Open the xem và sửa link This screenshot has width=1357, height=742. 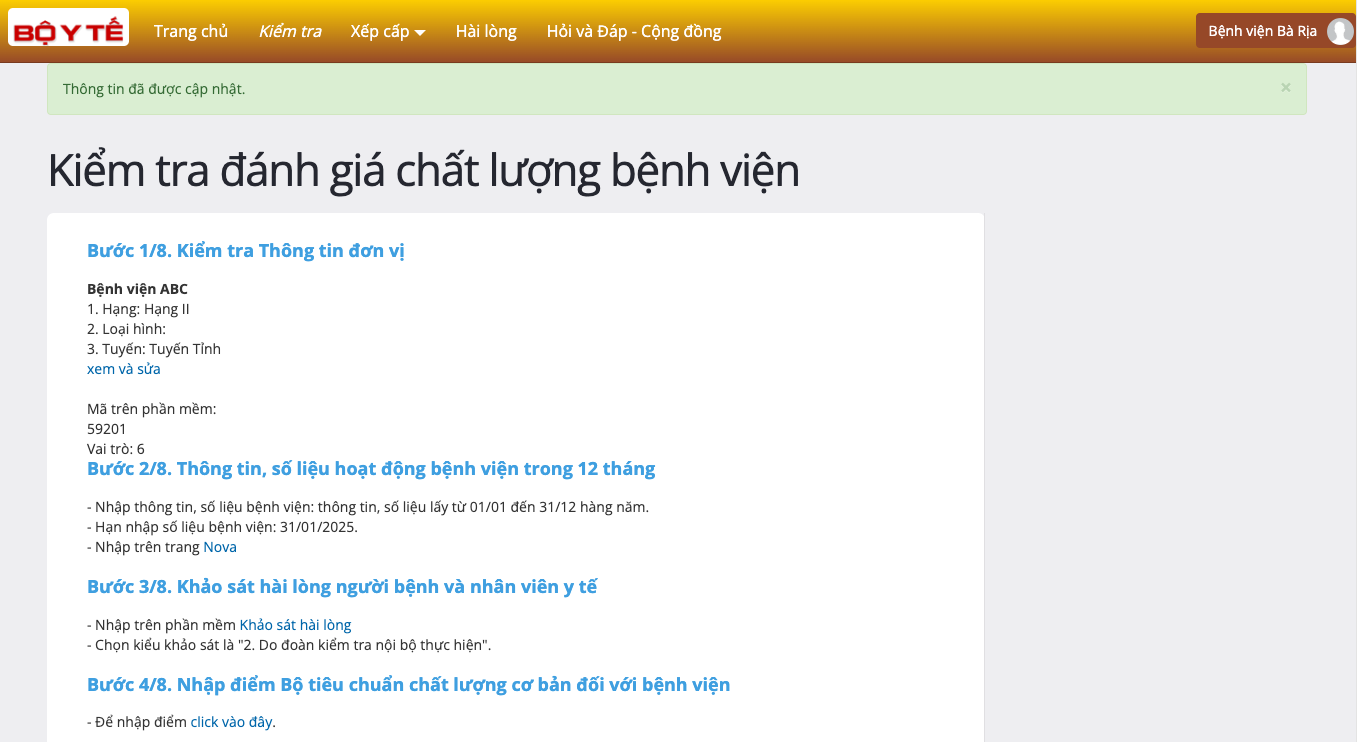coord(124,369)
